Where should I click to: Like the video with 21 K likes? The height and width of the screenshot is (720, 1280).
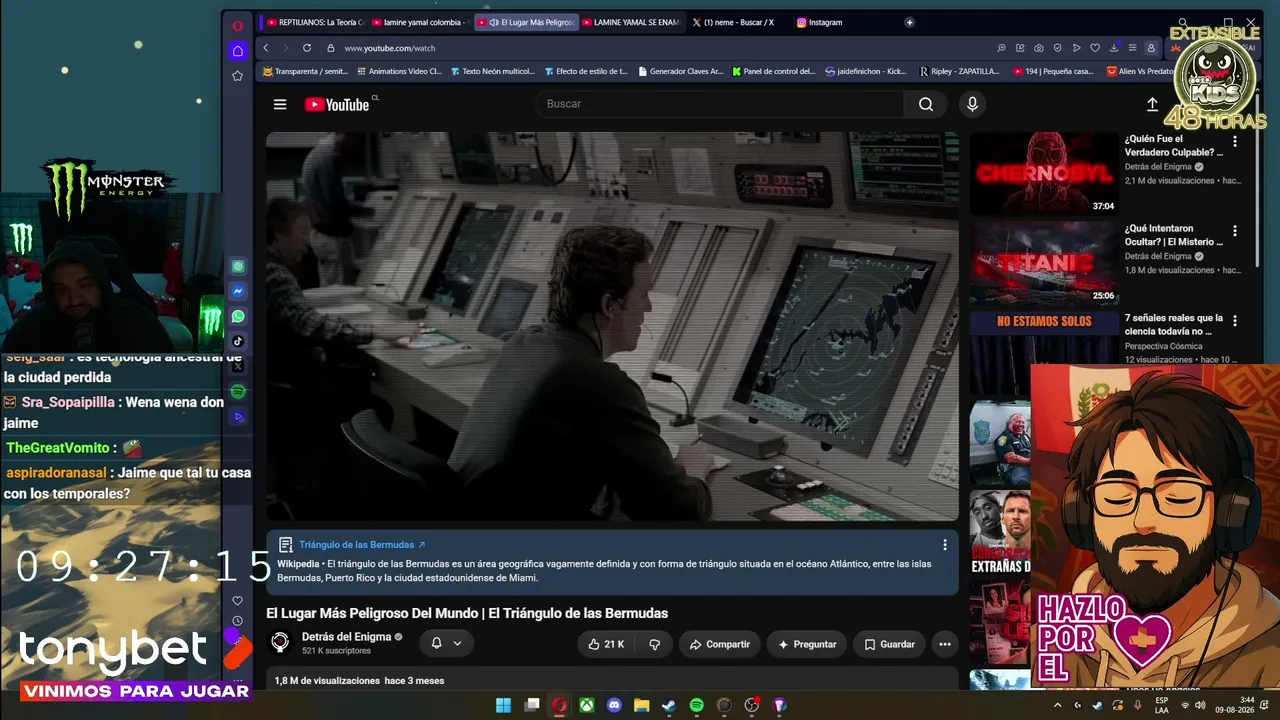[x=606, y=644]
